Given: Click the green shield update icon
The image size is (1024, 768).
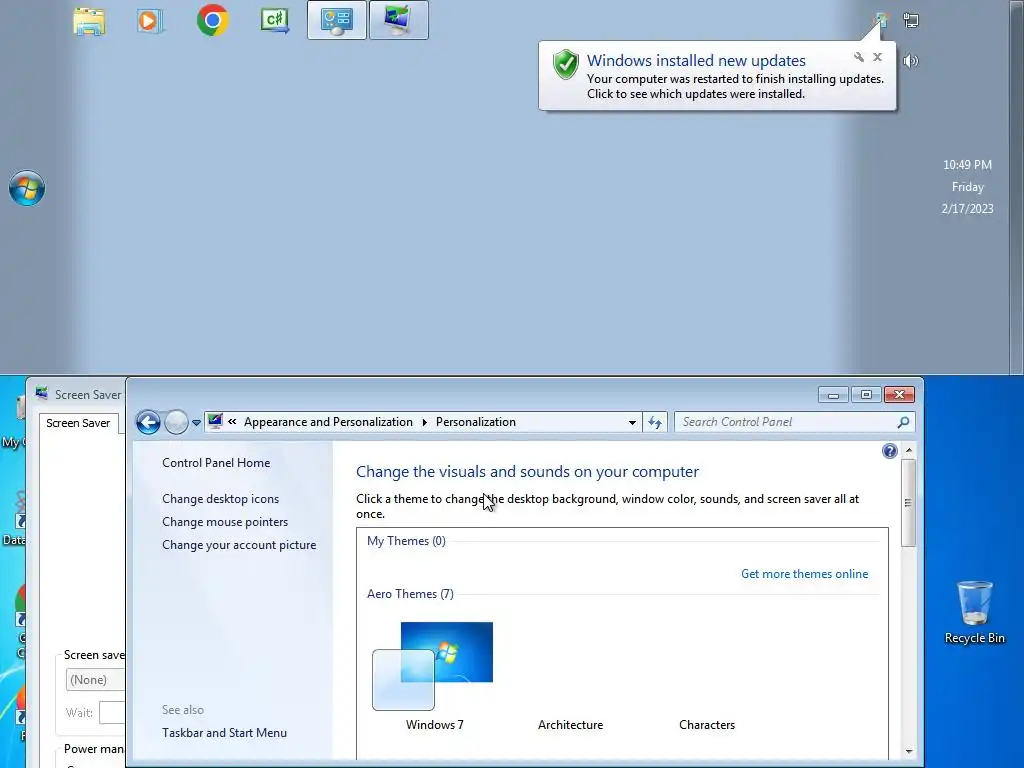Looking at the screenshot, I should click(x=566, y=64).
